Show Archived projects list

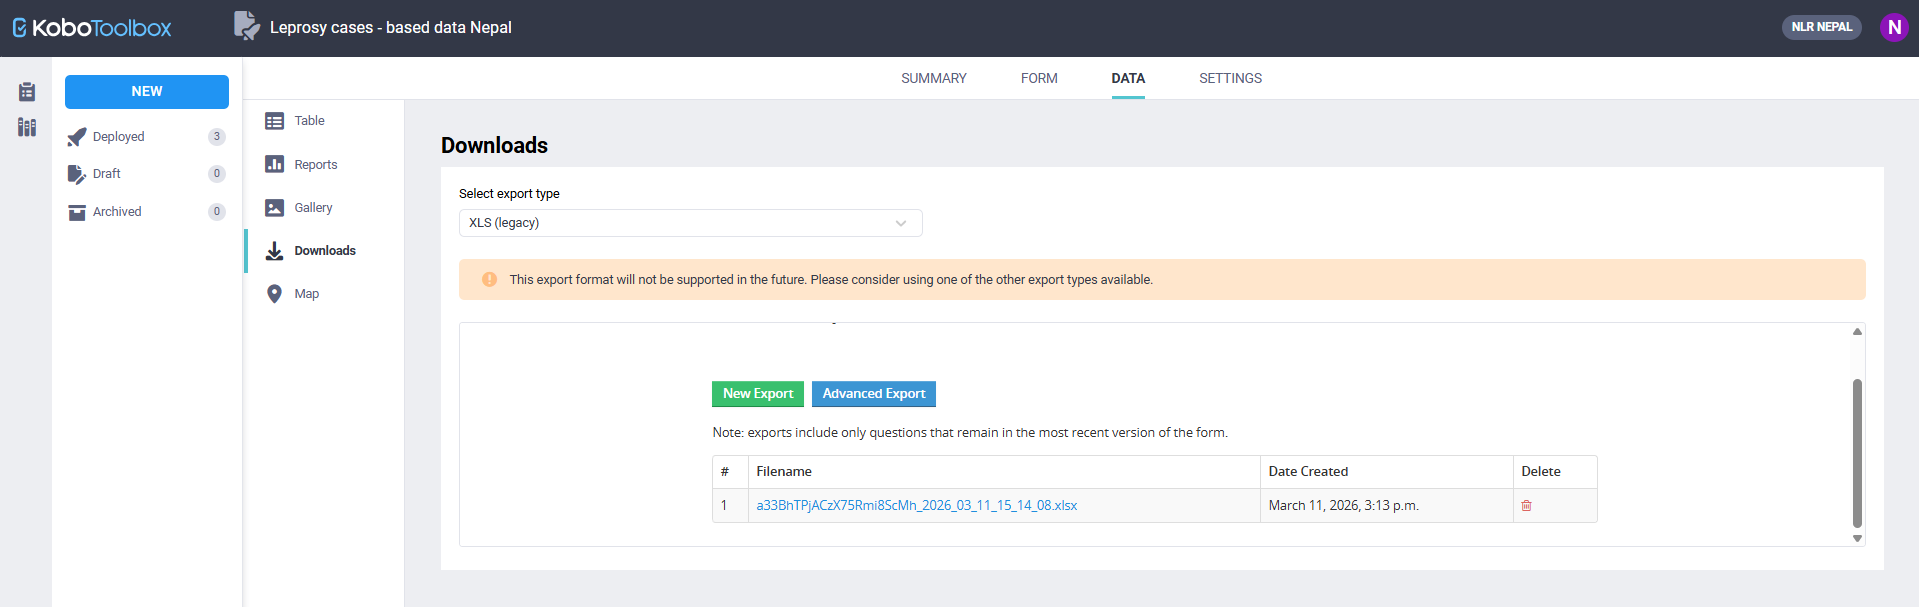point(117,212)
